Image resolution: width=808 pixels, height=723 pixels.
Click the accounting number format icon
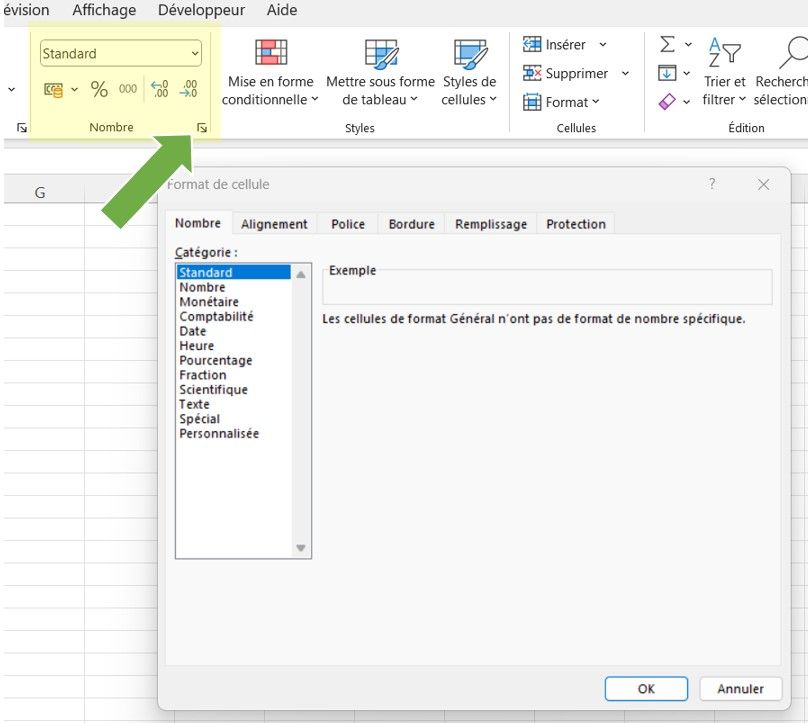click(x=53, y=89)
